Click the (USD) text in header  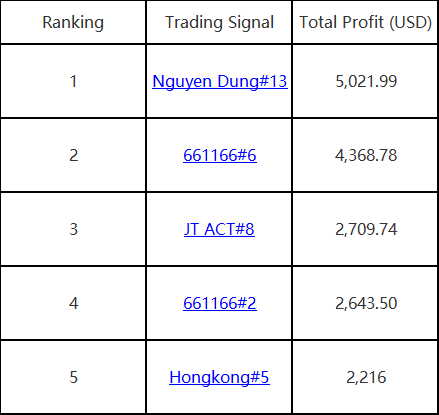point(410,22)
